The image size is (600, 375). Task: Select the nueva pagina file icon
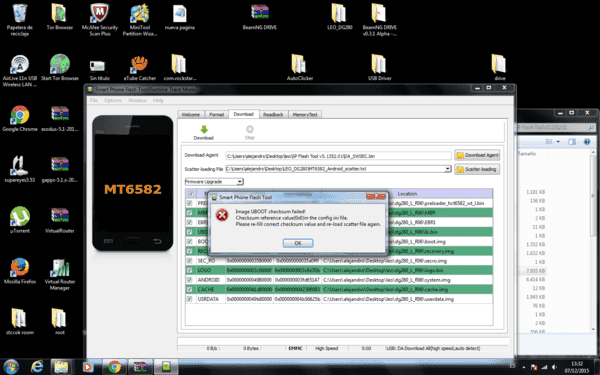coord(179,16)
